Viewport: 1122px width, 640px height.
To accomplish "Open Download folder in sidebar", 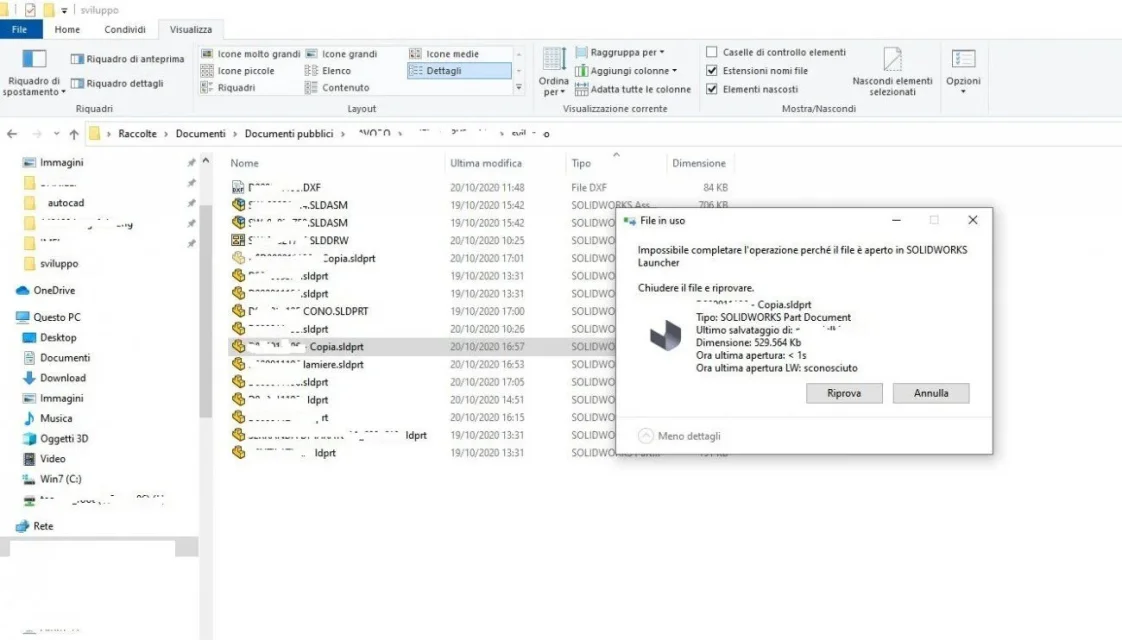I will click(62, 378).
